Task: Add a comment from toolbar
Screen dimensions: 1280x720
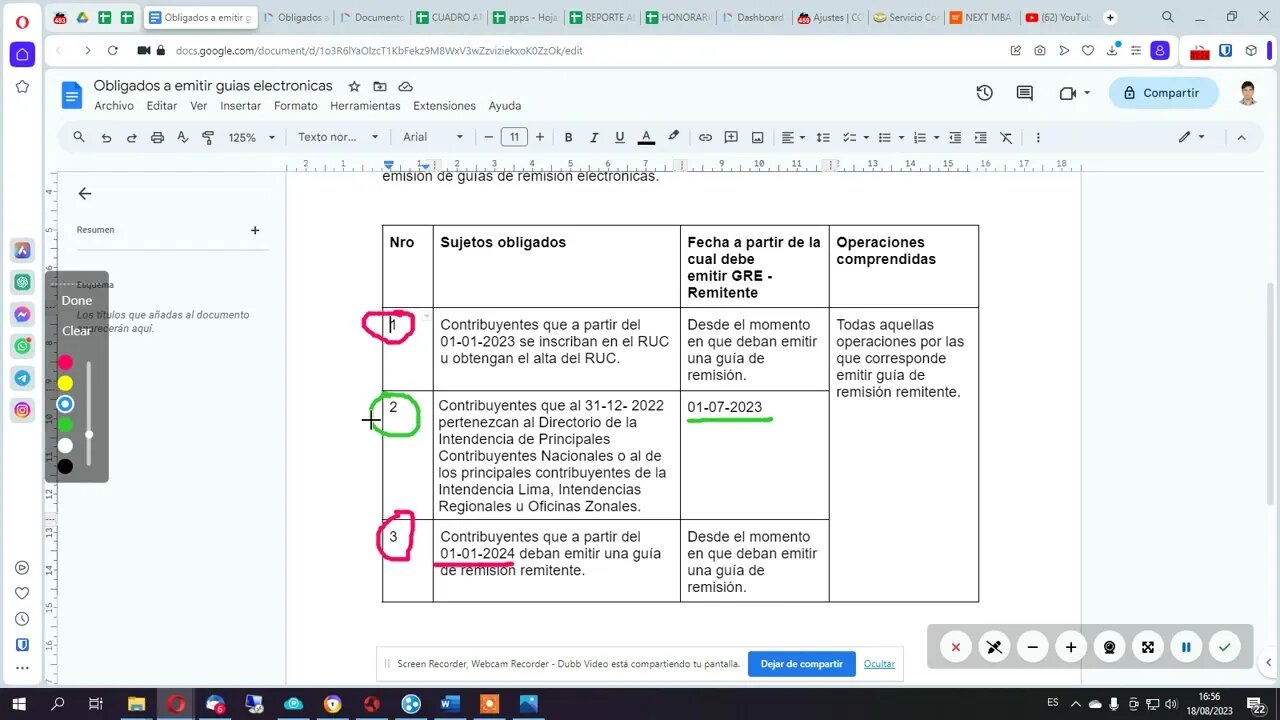Action: 731,137
